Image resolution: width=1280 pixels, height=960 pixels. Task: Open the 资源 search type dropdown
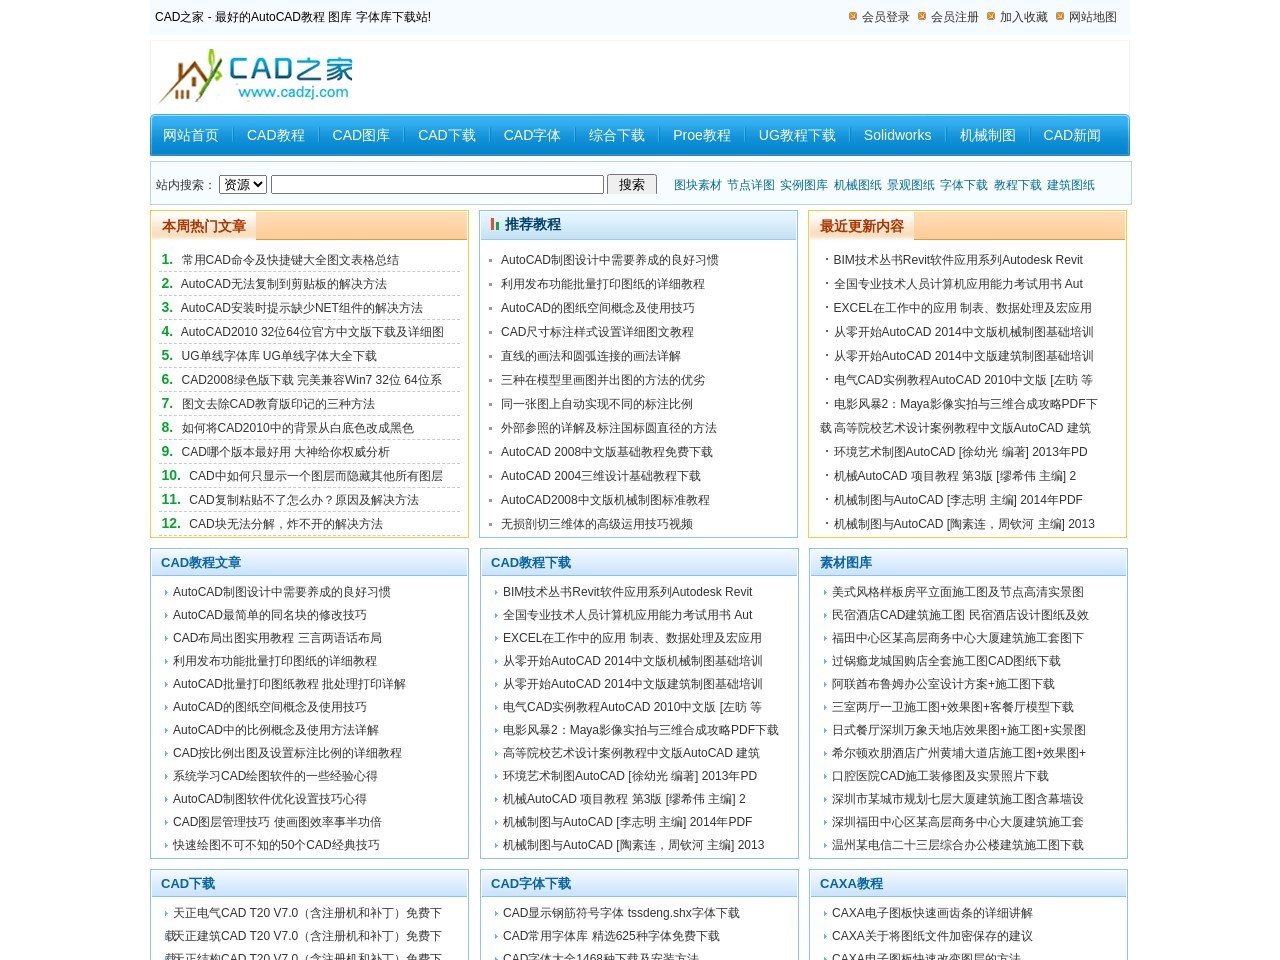[x=243, y=184]
